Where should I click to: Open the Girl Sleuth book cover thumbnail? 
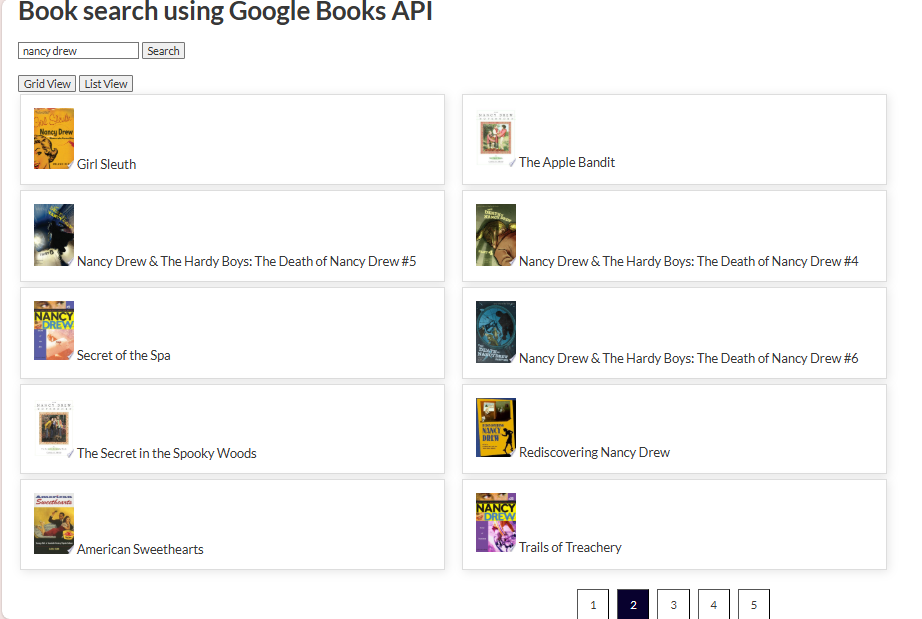pos(53,139)
